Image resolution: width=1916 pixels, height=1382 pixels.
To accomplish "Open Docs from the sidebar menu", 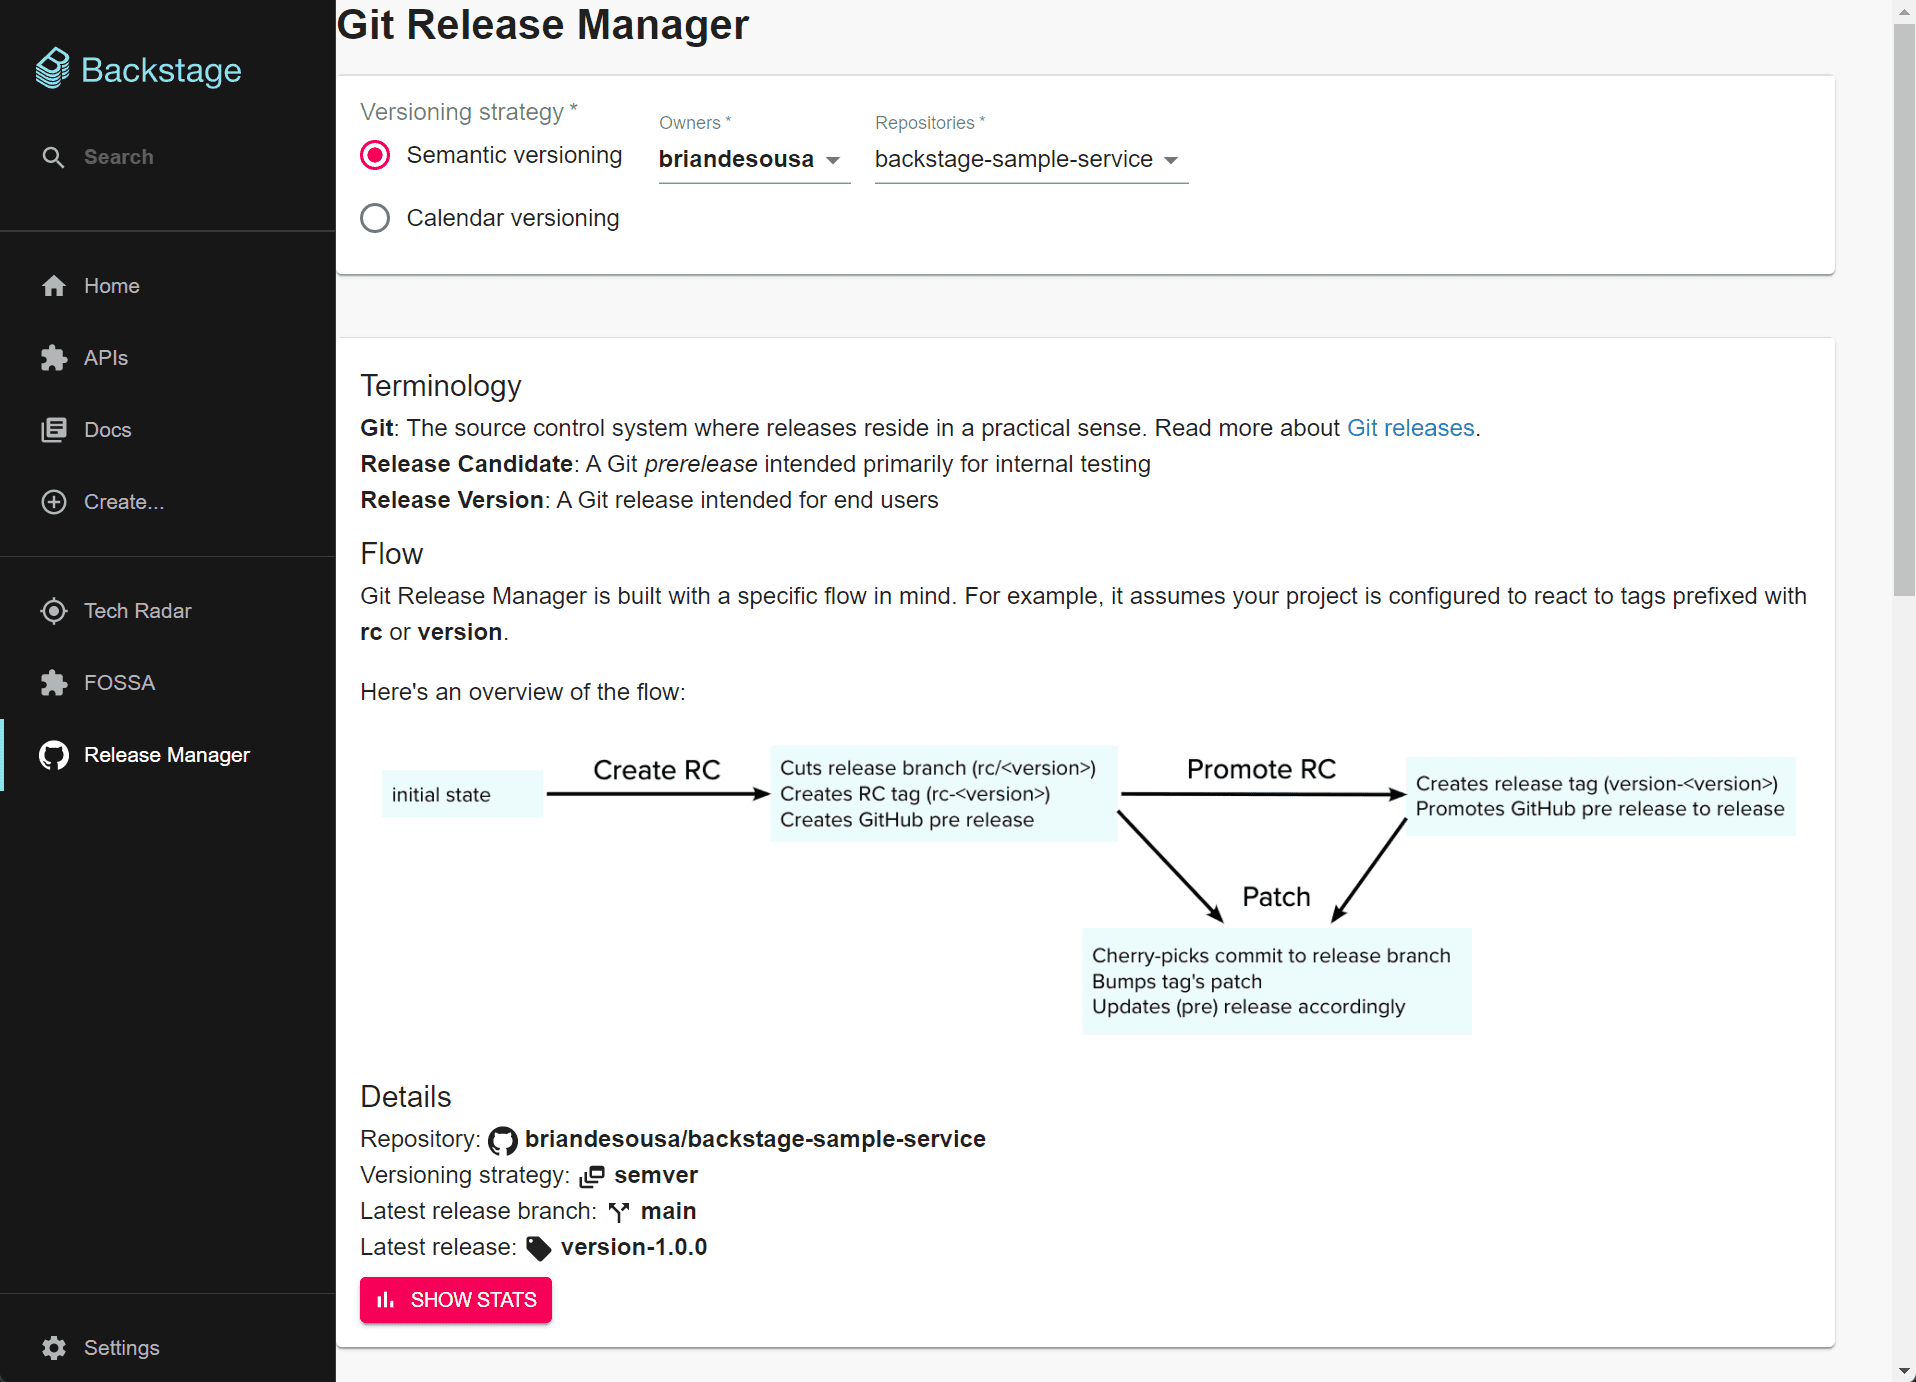I will pos(168,430).
